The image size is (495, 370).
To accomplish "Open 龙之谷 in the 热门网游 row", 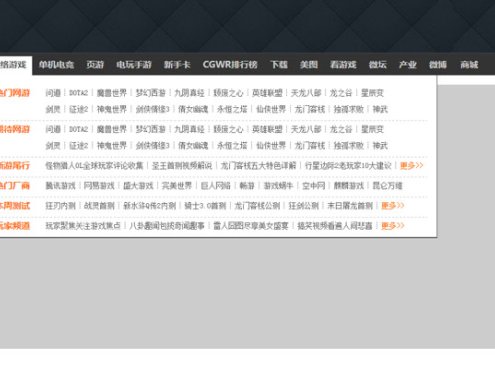I will click(x=341, y=93).
